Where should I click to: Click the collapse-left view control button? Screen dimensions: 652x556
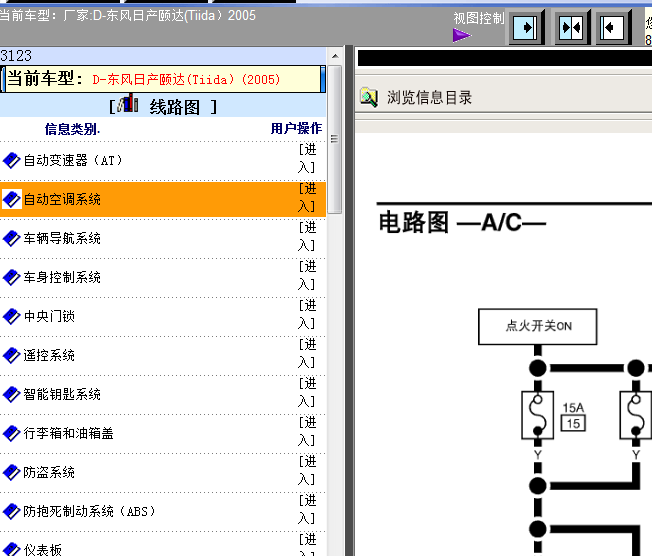pos(612,28)
